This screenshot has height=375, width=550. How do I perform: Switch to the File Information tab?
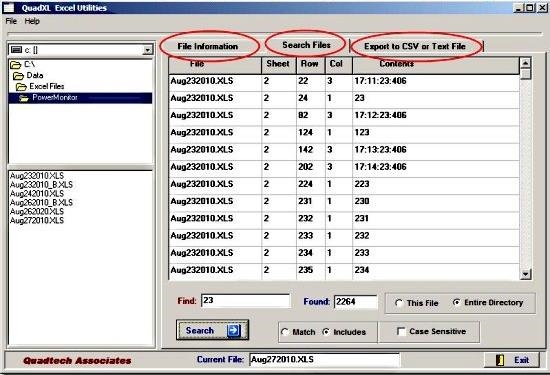tap(208, 46)
